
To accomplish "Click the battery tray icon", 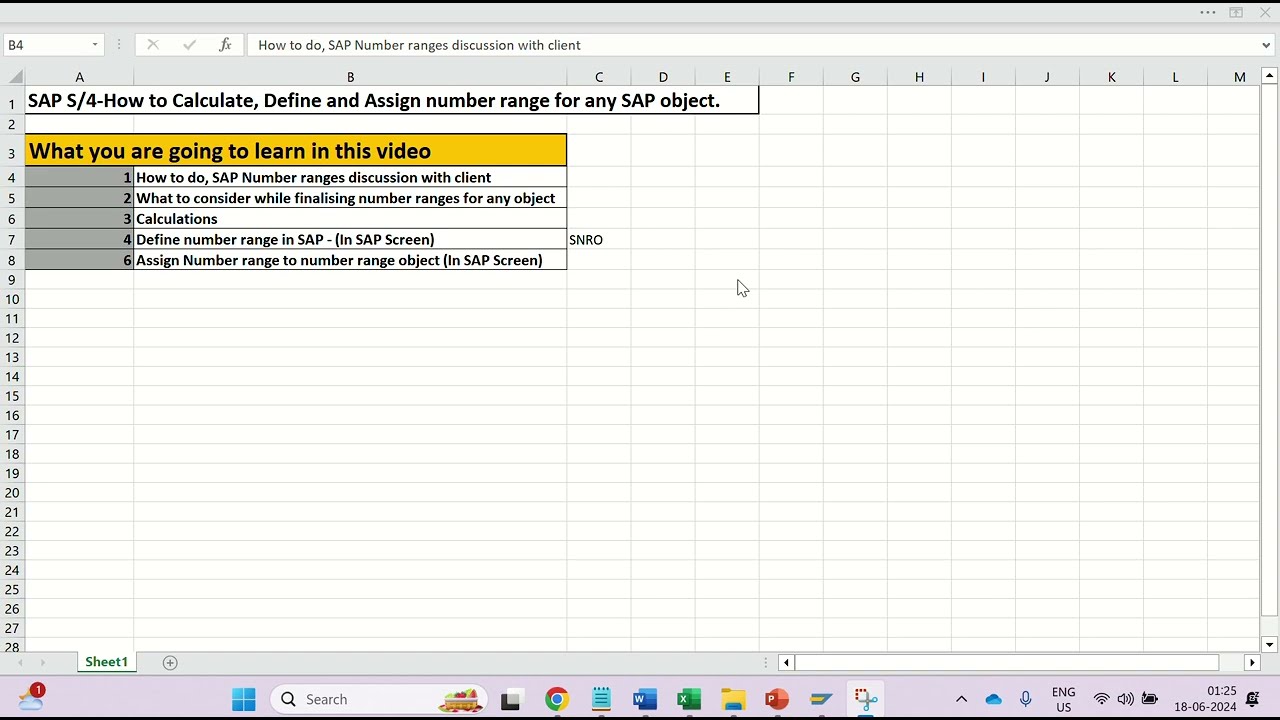I will pos(1150,699).
